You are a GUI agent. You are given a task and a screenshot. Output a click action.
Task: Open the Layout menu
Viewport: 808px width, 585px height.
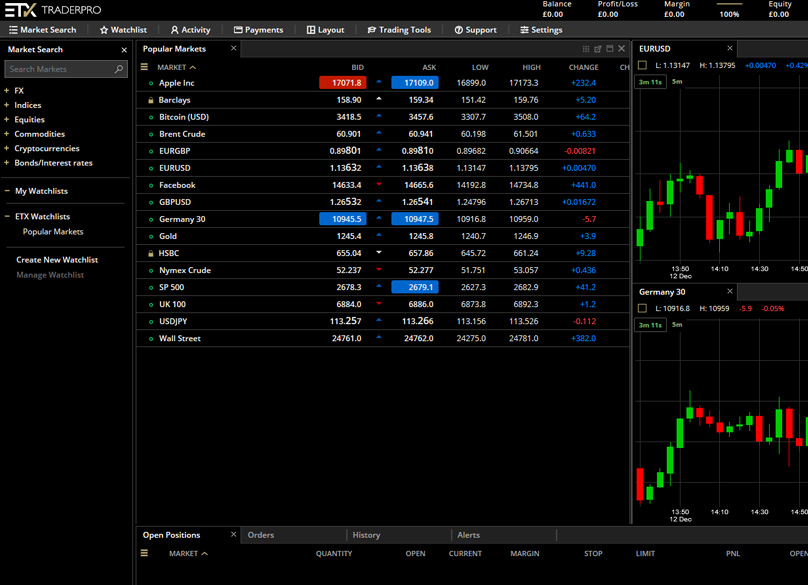click(325, 30)
